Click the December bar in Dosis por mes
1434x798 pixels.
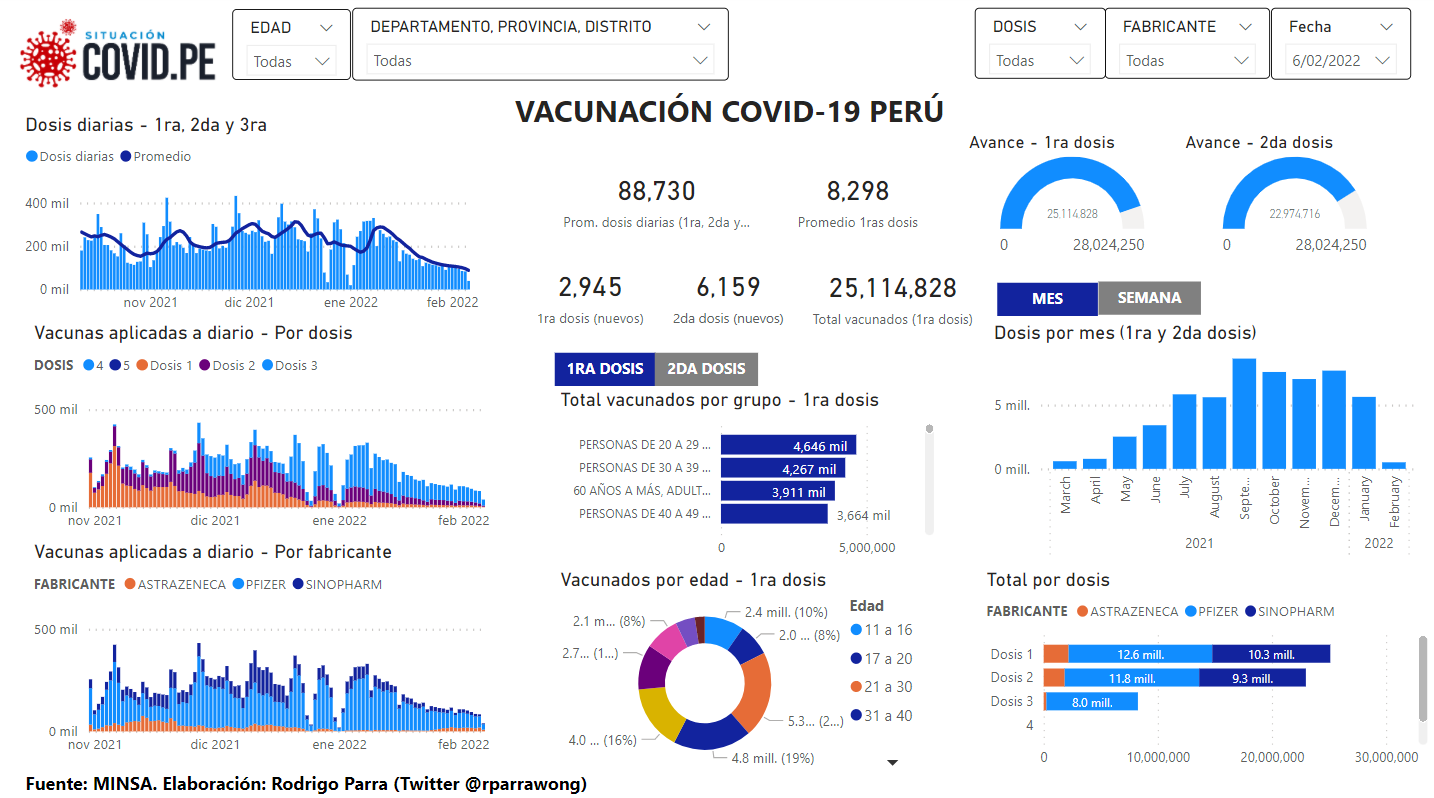[x=1334, y=420]
